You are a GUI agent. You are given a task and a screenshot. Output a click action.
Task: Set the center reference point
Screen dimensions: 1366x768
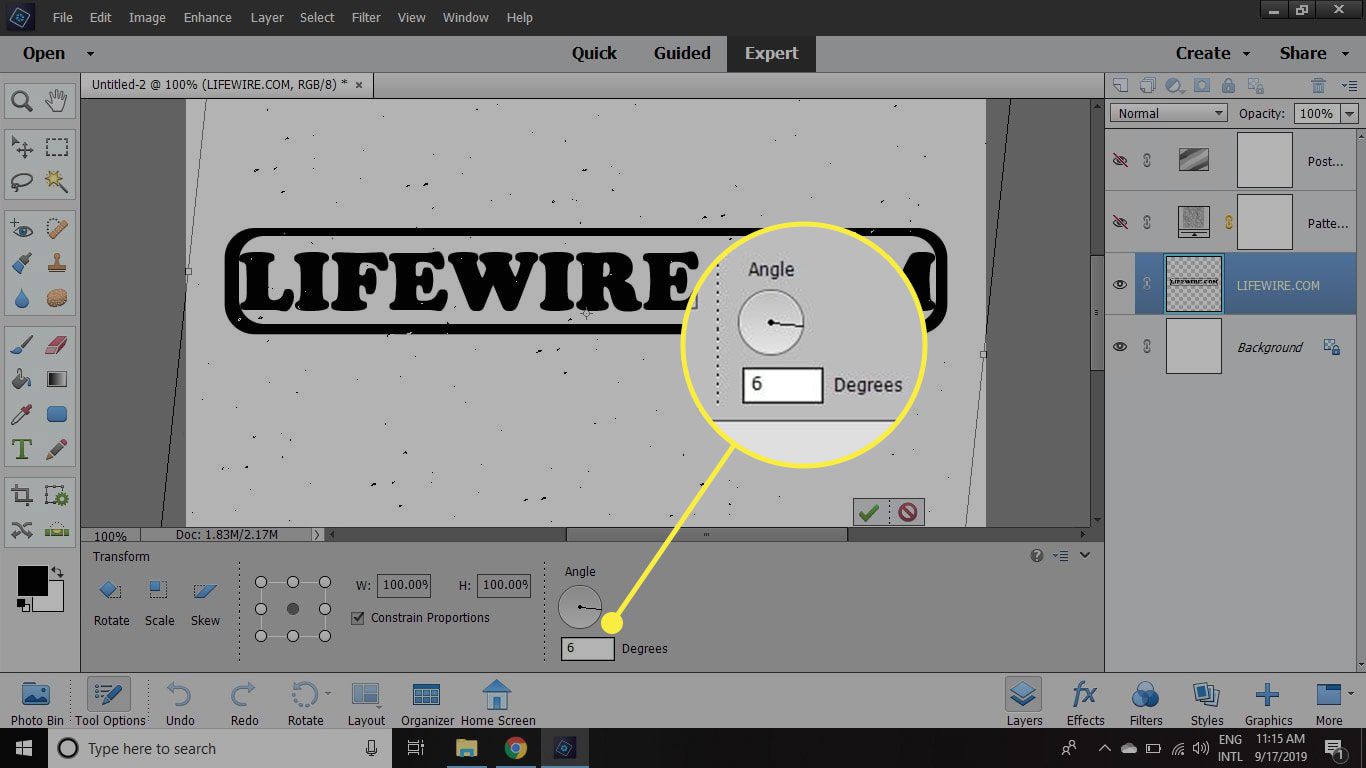(x=293, y=609)
